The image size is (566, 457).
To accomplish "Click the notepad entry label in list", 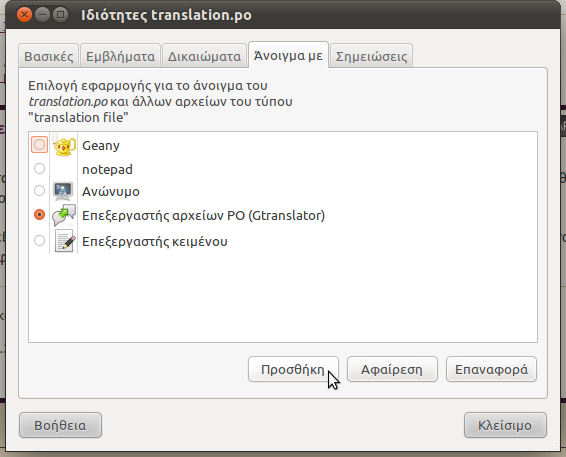I will pos(107,169).
